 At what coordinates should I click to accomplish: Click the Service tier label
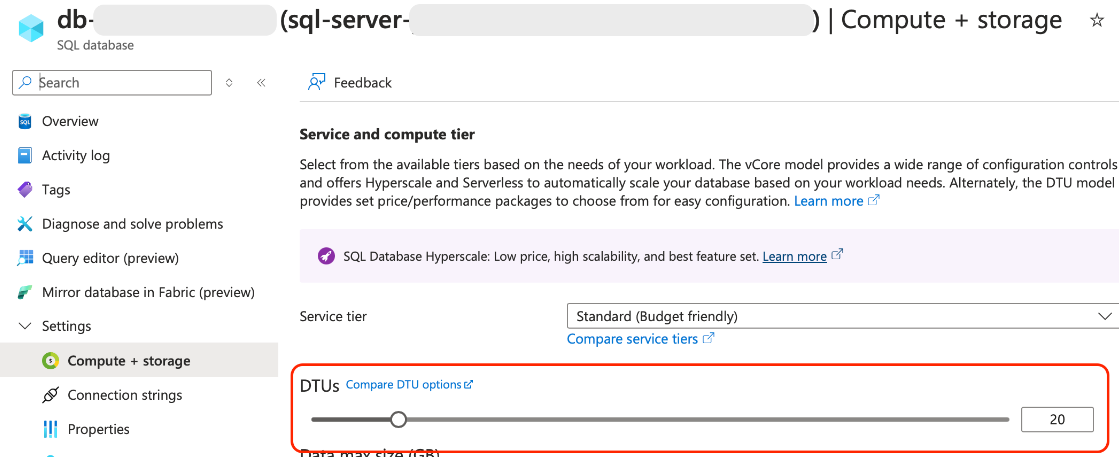(333, 316)
